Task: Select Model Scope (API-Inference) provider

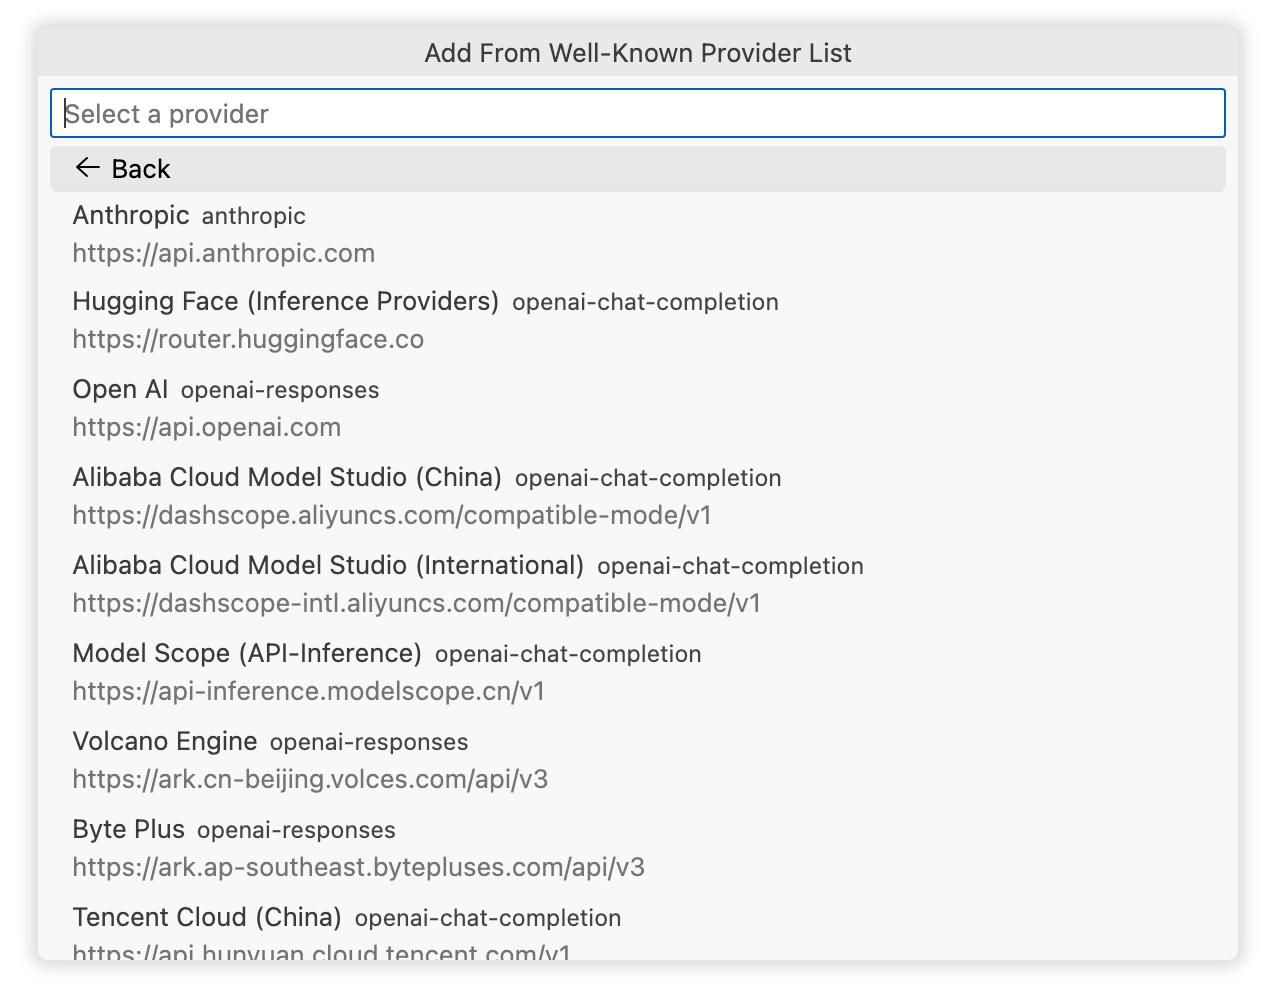Action: (x=638, y=673)
